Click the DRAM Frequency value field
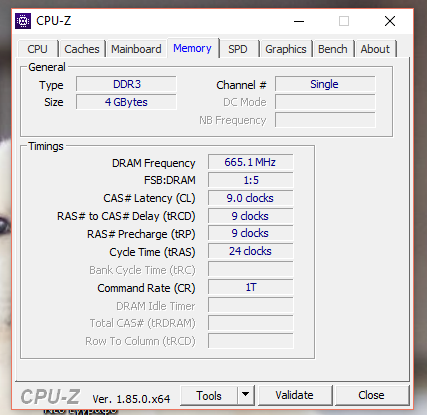This screenshot has width=427, height=415. pyautogui.click(x=250, y=162)
